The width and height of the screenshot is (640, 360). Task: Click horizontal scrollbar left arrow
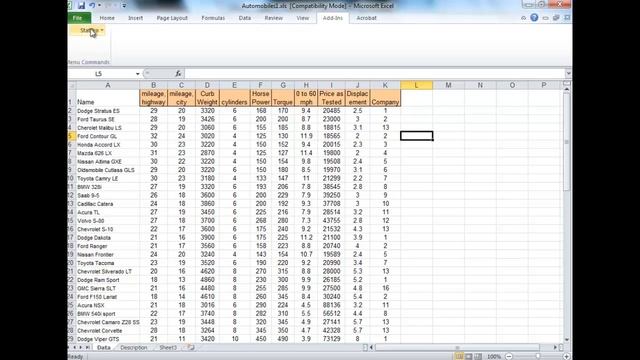[x=371, y=347]
